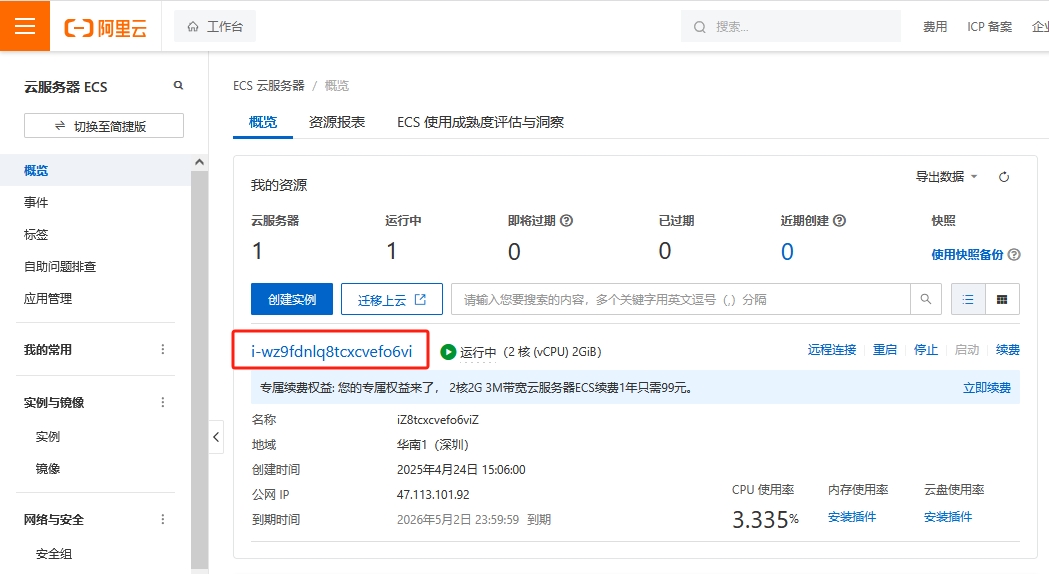Click the instance search magnifier icon
1049x574 pixels.
(926, 299)
